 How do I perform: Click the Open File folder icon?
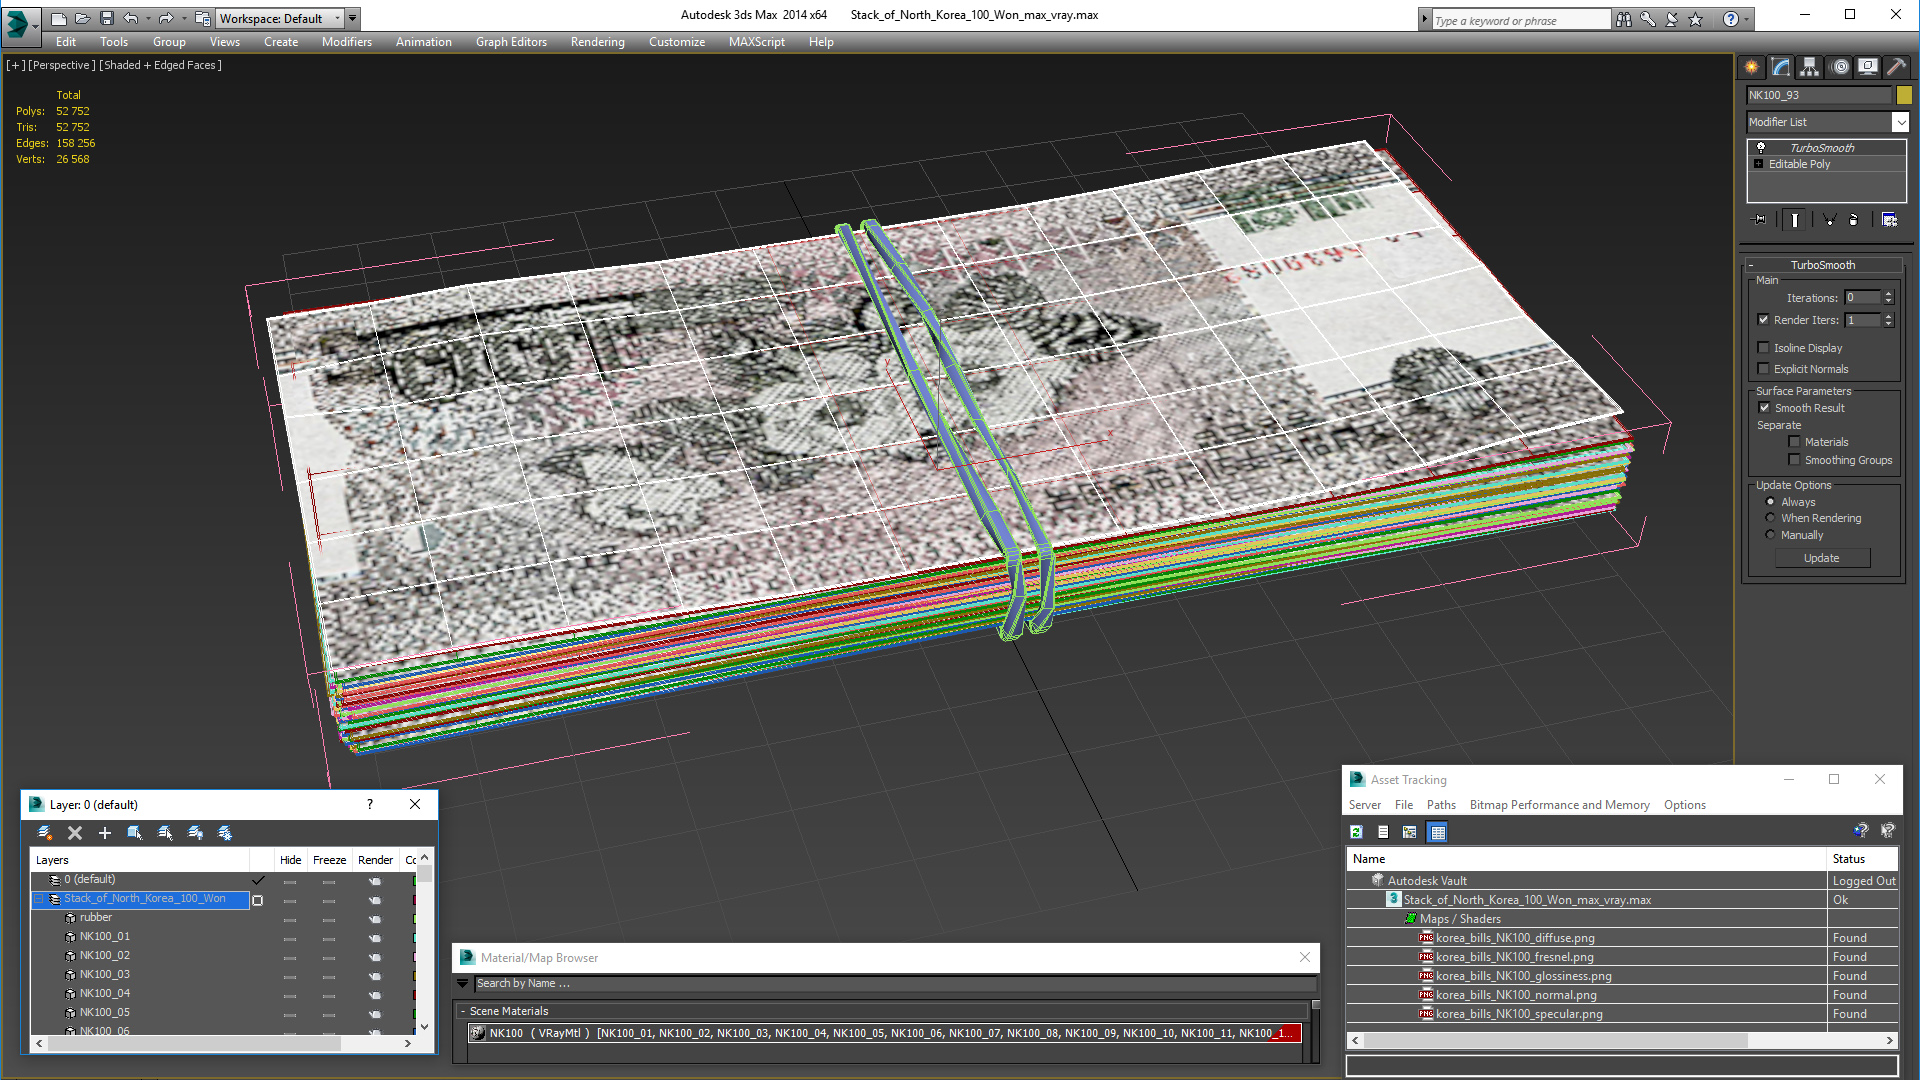click(83, 18)
